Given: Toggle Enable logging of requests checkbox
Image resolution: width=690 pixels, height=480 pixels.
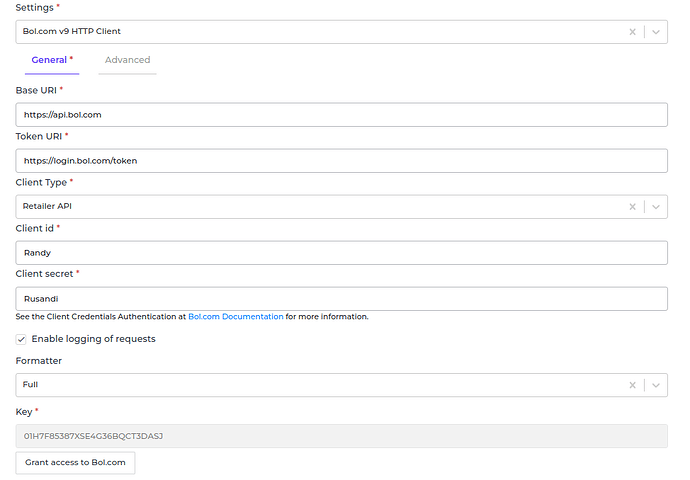Looking at the screenshot, I should (21, 339).
